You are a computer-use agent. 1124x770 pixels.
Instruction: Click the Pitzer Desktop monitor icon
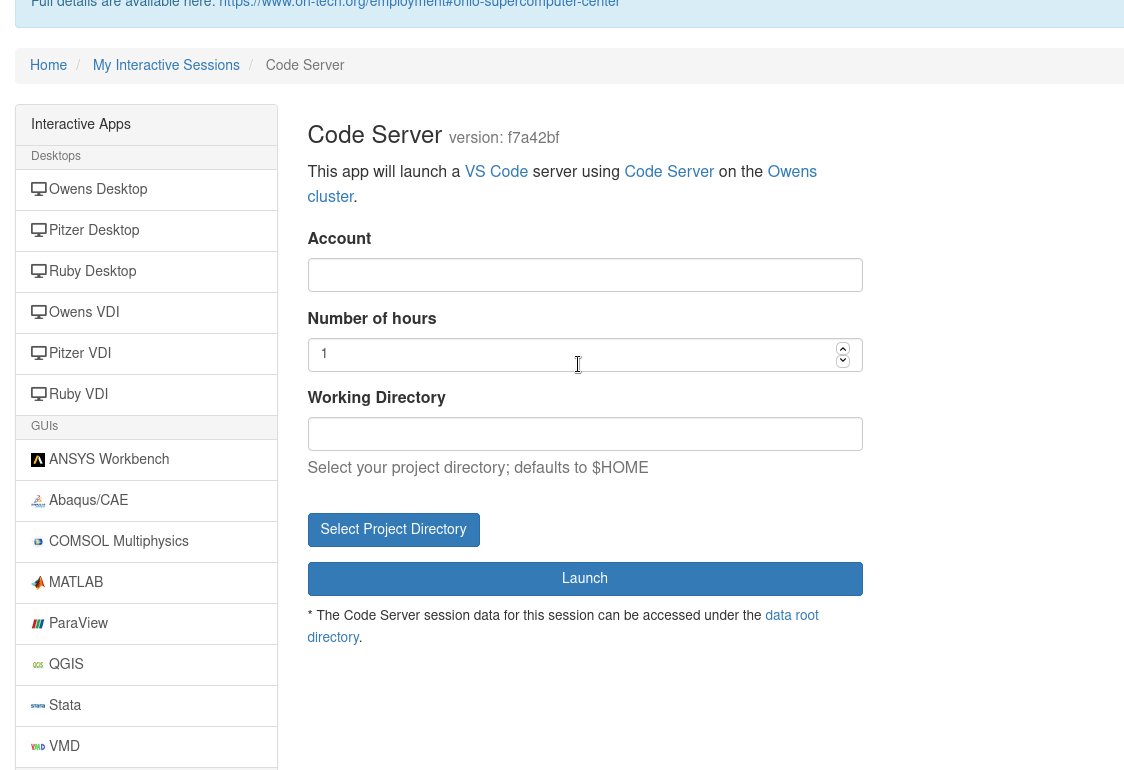point(39,230)
